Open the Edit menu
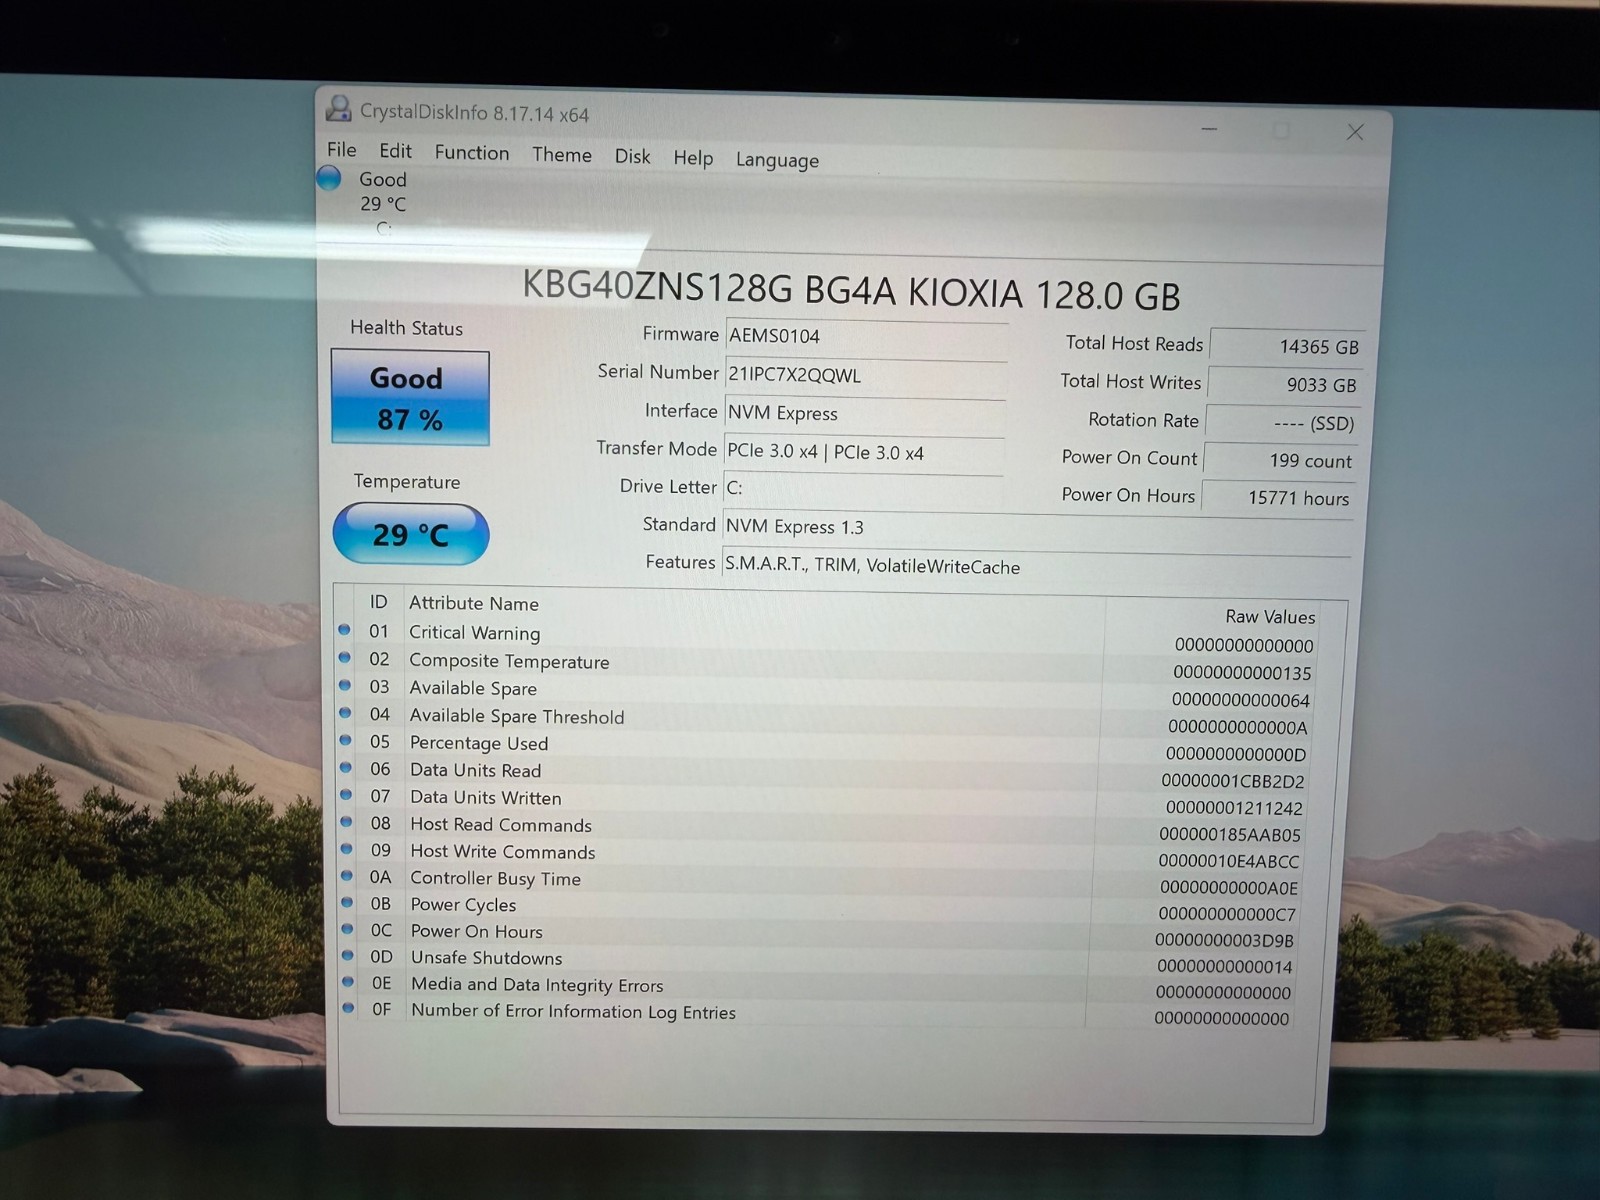1600x1200 pixels. pos(395,151)
